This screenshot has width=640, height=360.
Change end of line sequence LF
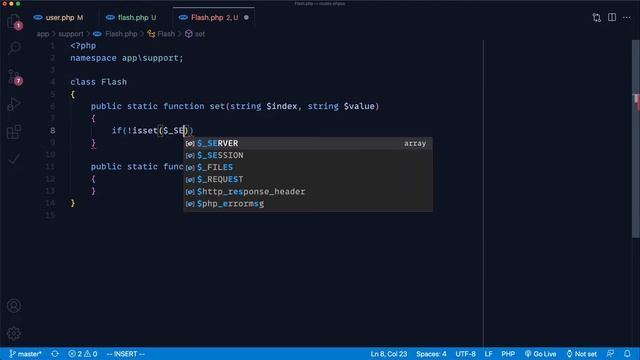pyautogui.click(x=489, y=354)
